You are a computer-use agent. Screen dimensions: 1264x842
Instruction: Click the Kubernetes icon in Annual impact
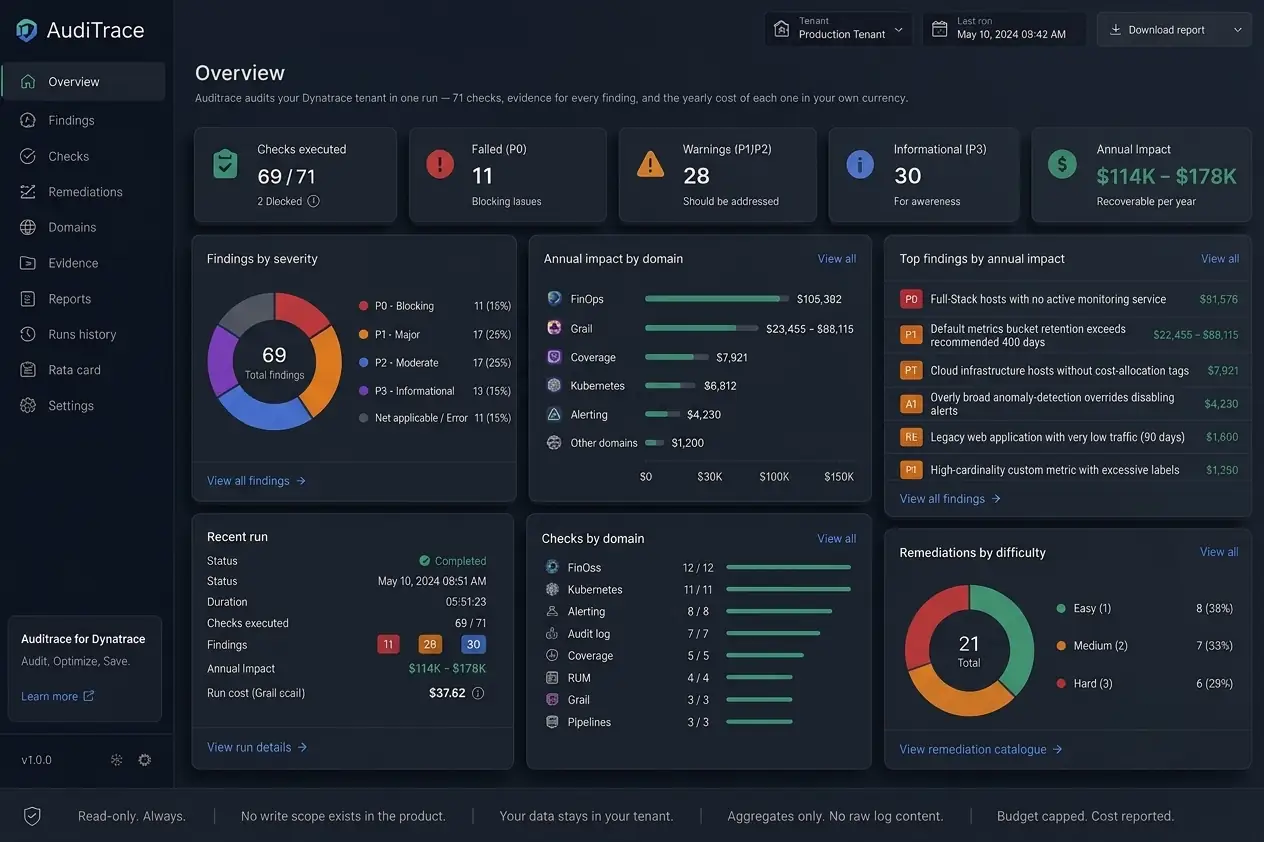coord(554,385)
